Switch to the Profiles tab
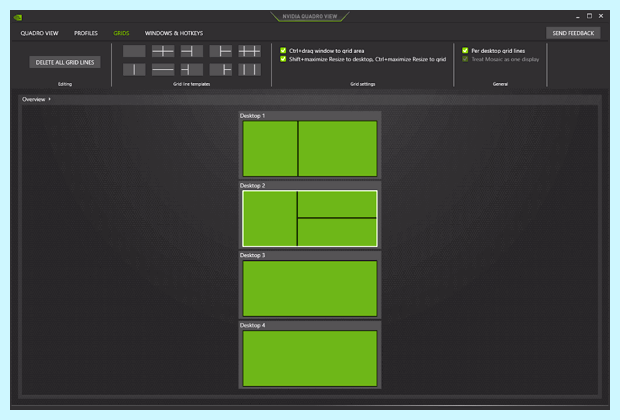The height and width of the screenshot is (420, 620). tap(86, 33)
